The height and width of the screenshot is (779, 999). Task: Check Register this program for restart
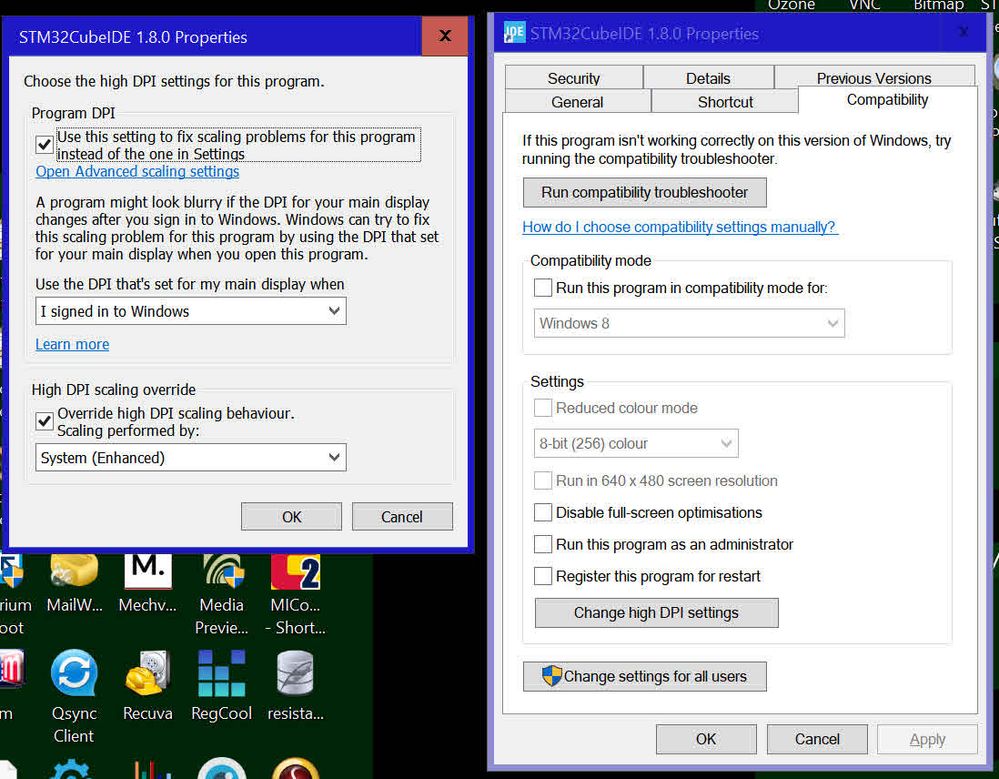pyautogui.click(x=543, y=576)
